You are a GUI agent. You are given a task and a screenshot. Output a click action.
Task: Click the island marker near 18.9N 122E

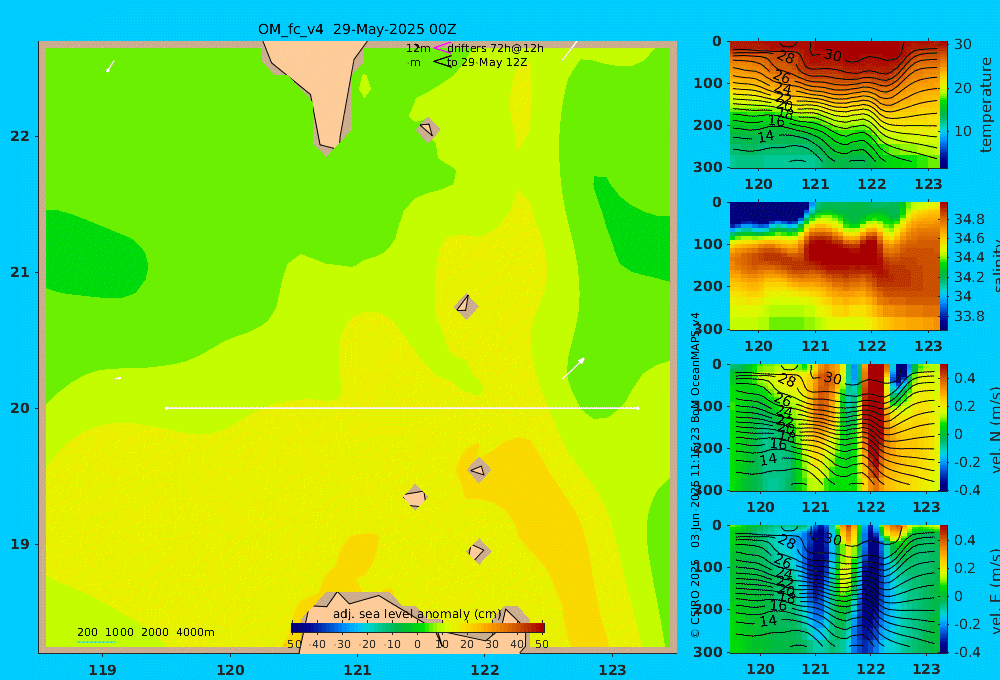click(x=478, y=551)
